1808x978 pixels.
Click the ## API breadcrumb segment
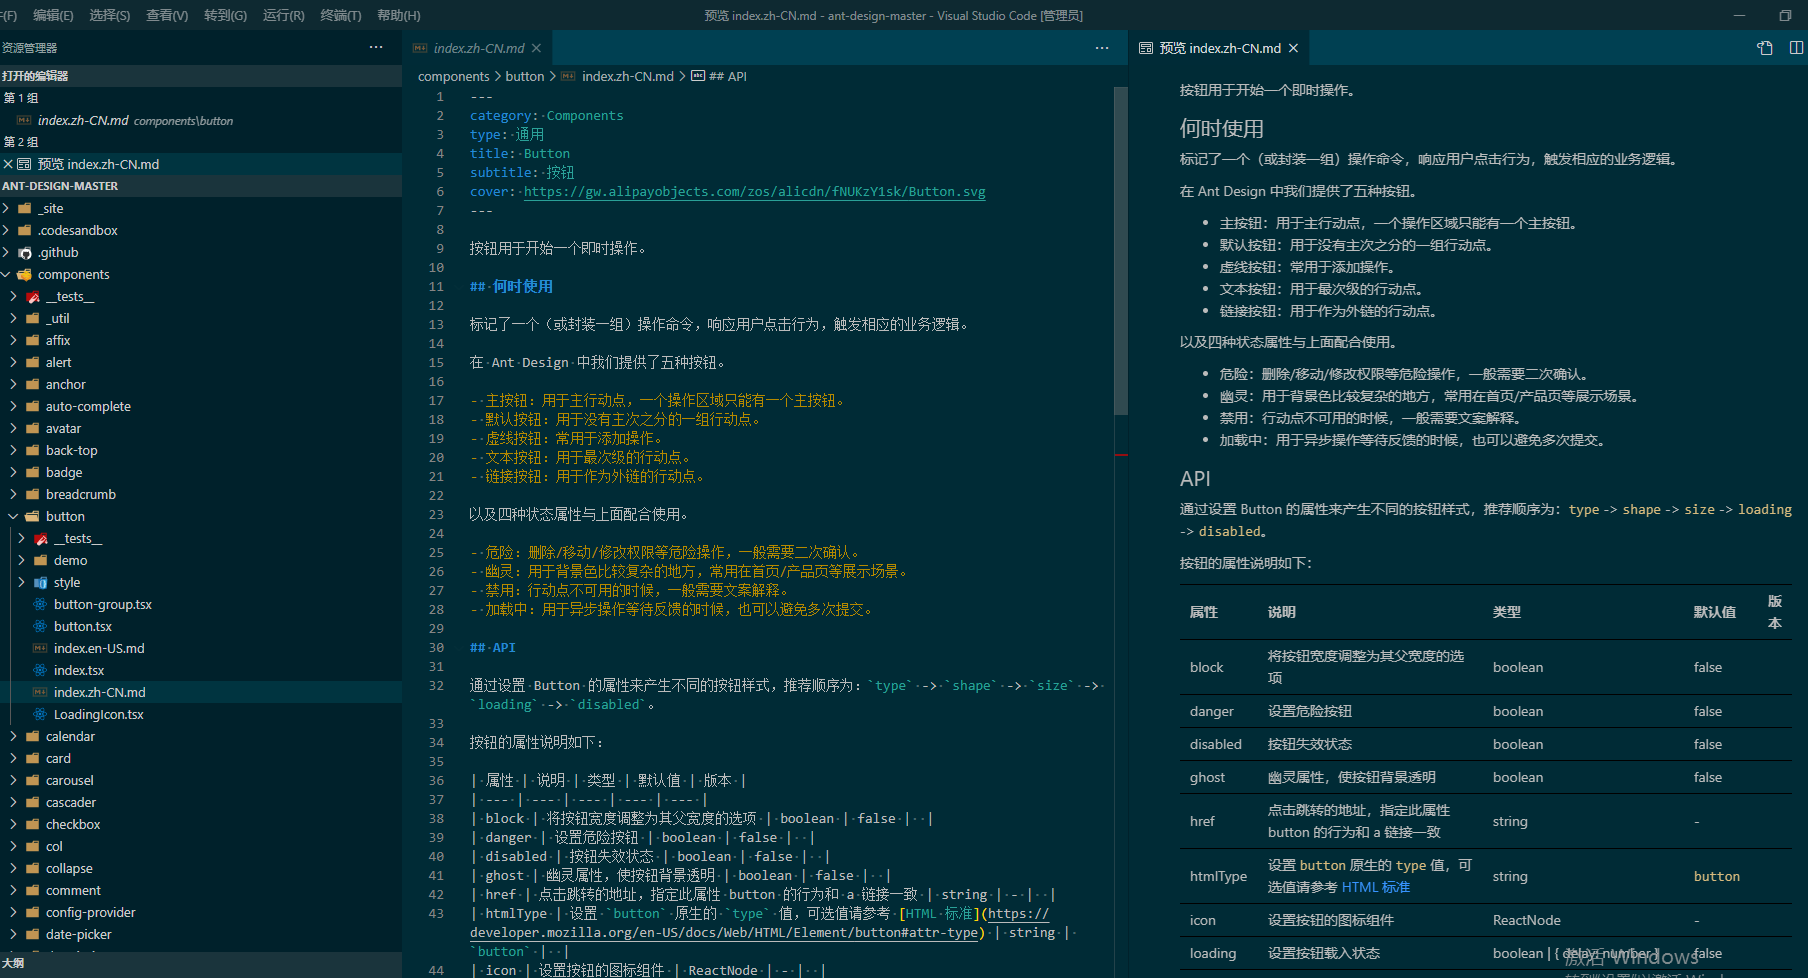[728, 76]
